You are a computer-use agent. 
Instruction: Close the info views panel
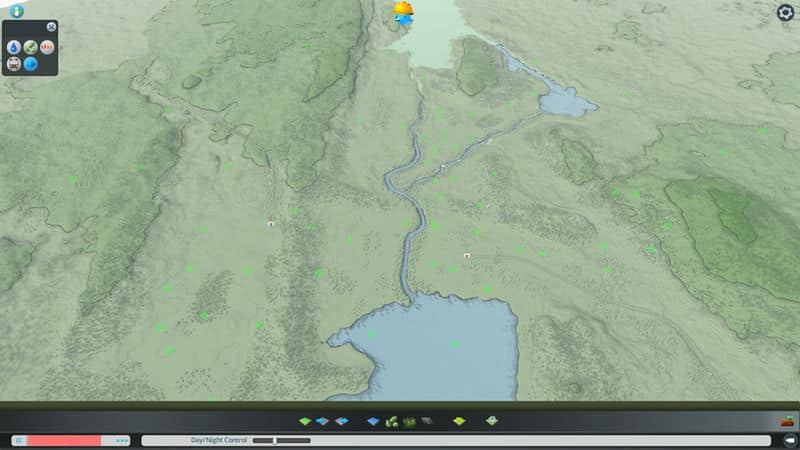tap(51, 27)
